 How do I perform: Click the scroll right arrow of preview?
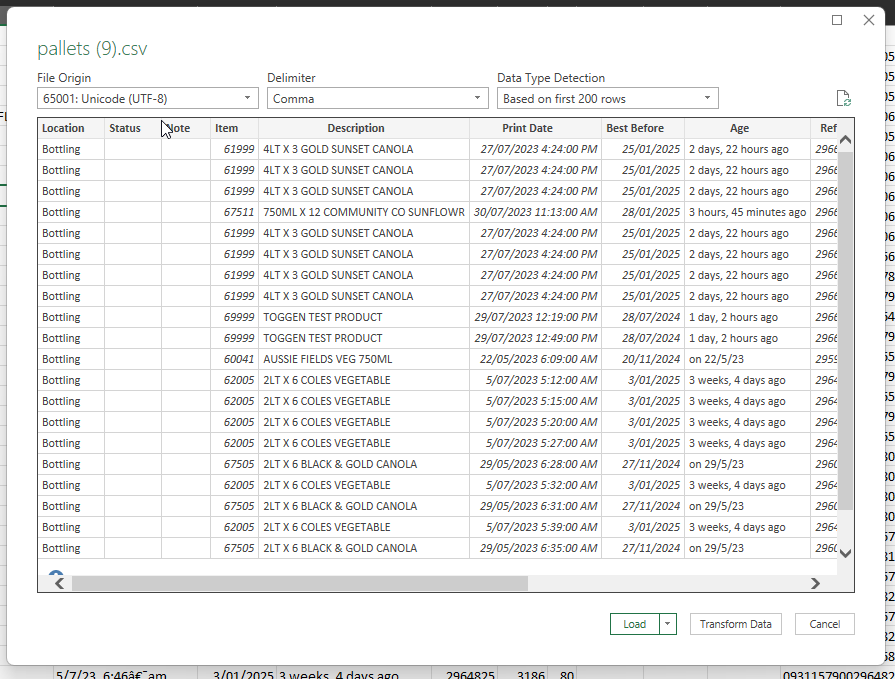point(816,583)
